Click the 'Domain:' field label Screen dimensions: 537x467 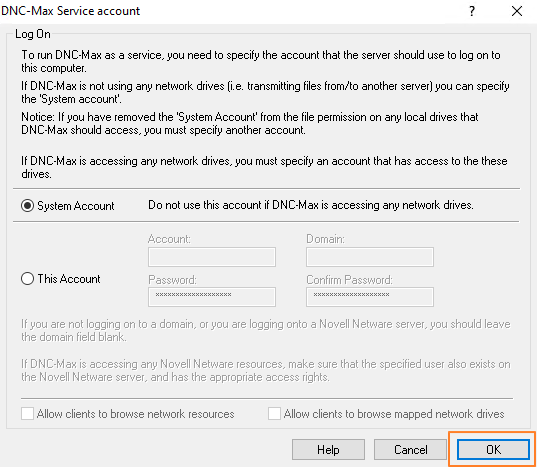(325, 239)
